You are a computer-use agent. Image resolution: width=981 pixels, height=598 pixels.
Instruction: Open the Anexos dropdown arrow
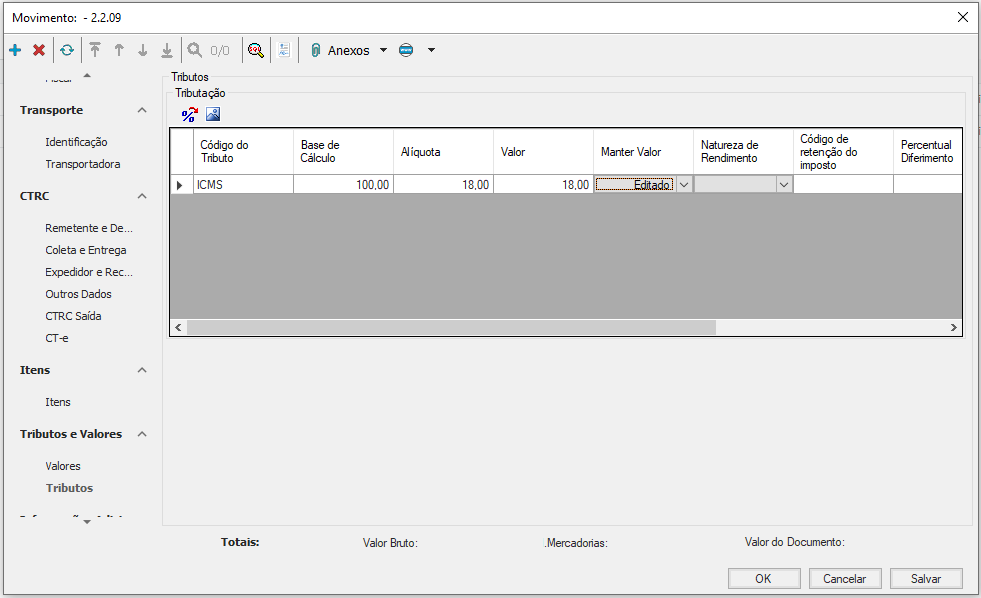tap(384, 50)
